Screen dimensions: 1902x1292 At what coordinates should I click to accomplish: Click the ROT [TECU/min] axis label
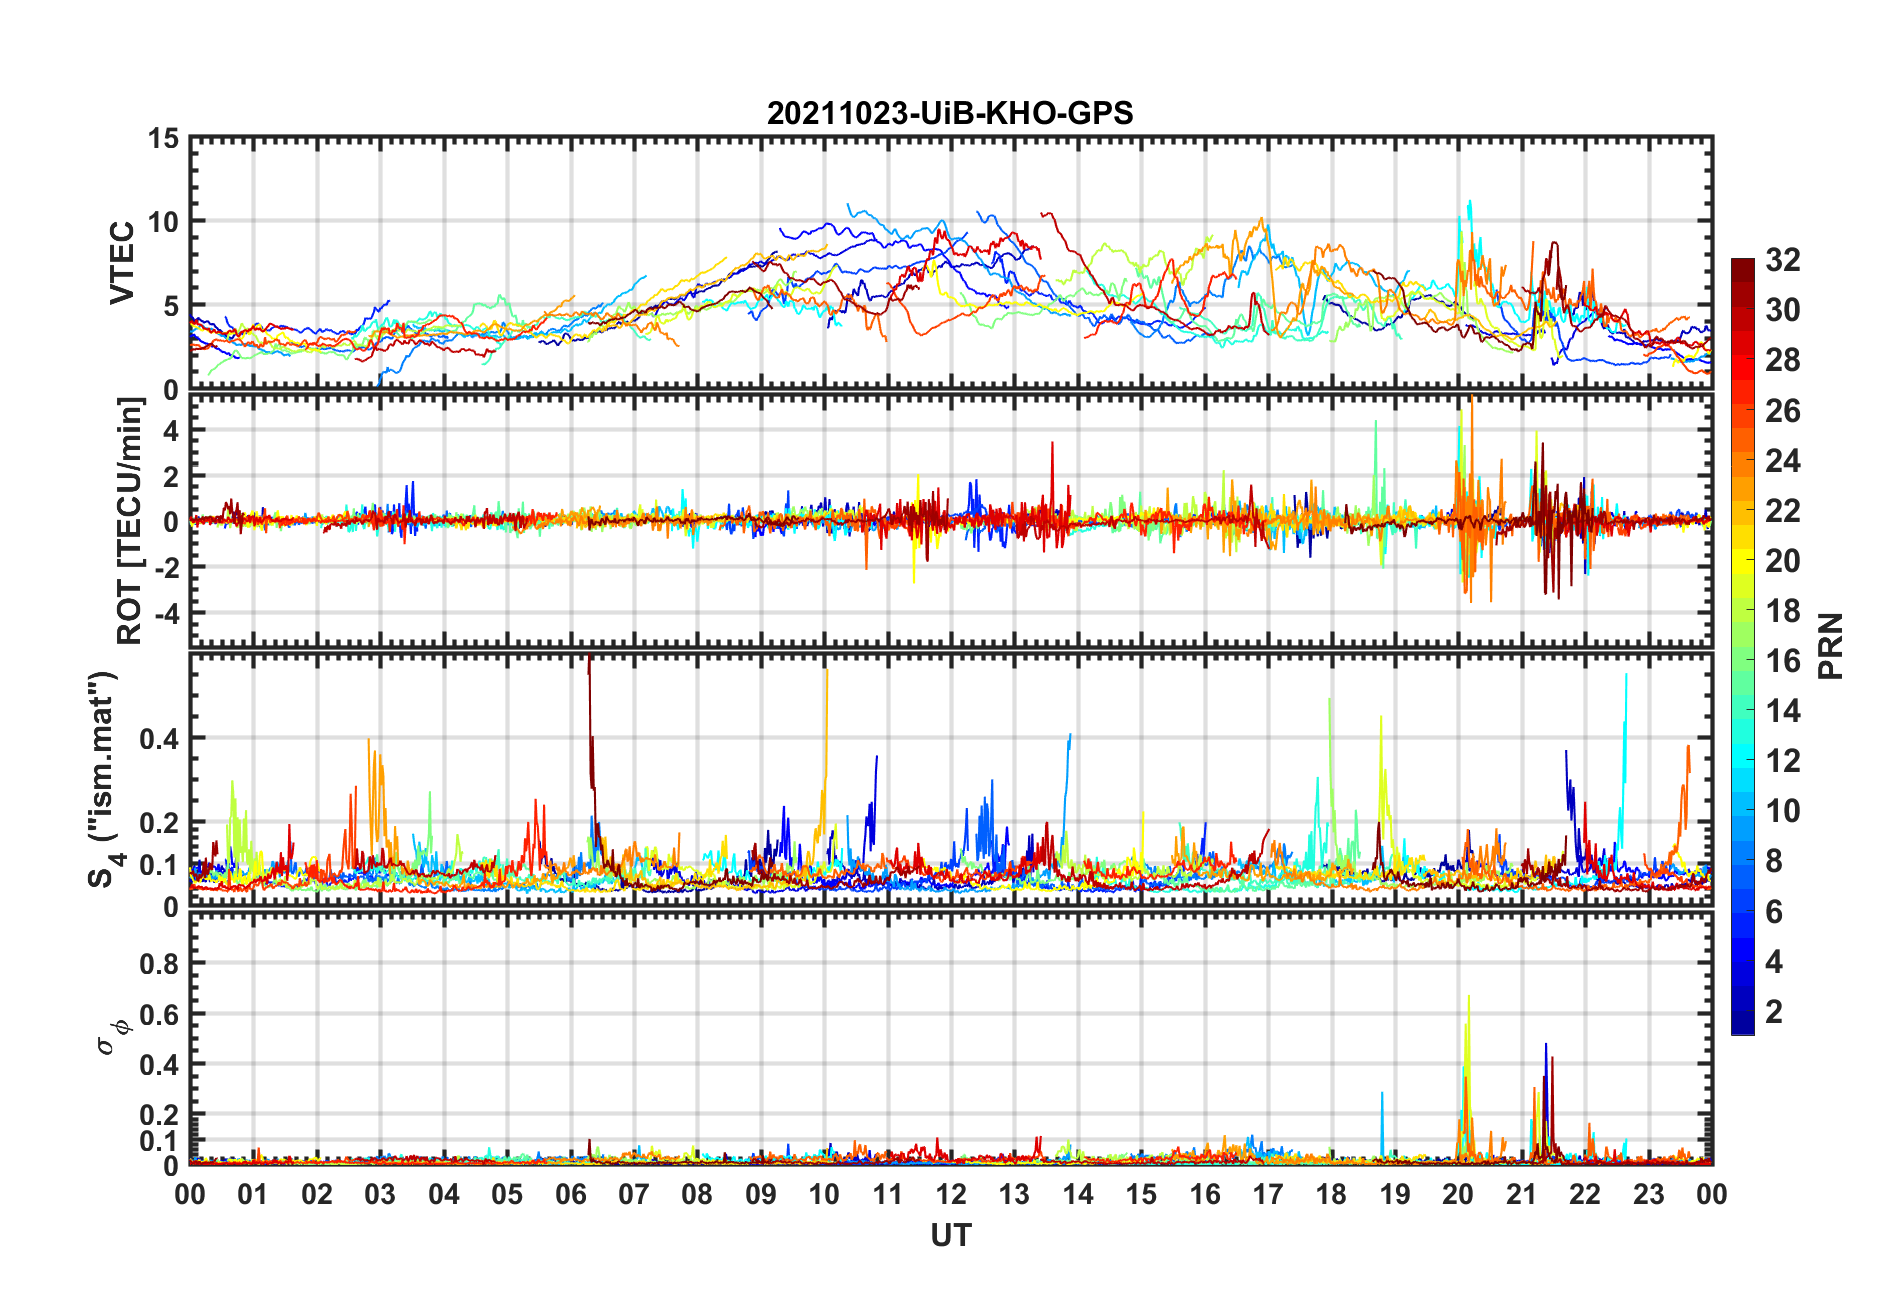point(129,521)
